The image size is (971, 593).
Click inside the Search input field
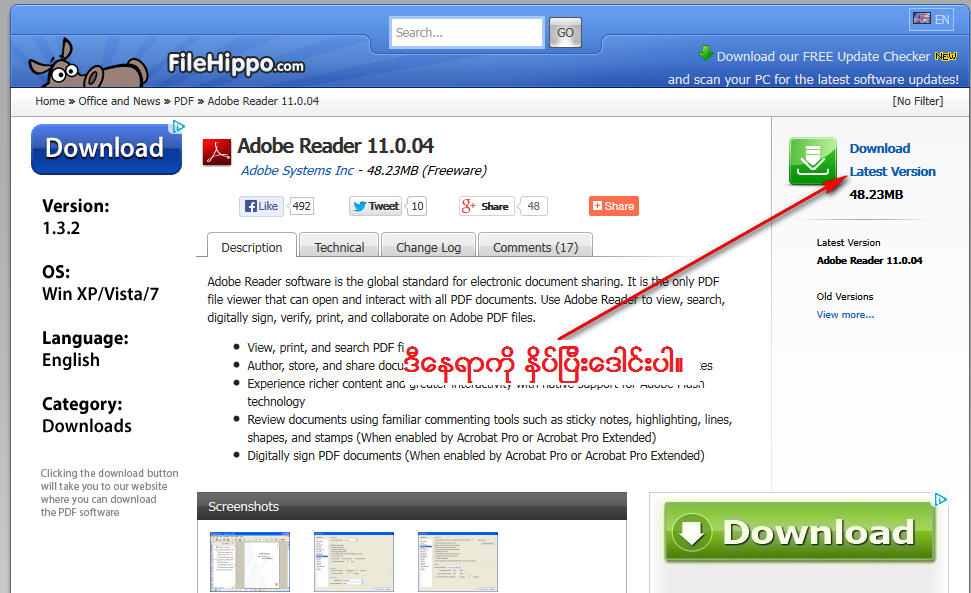467,32
